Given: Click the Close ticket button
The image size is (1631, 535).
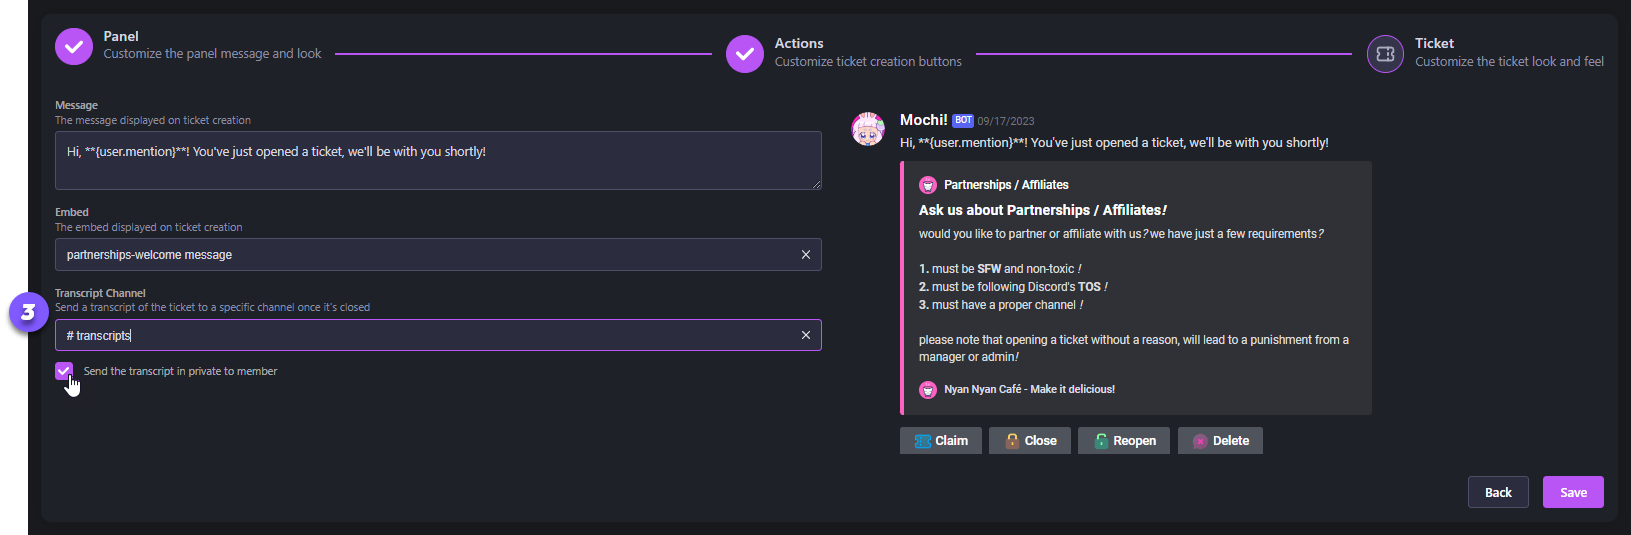Looking at the screenshot, I should coord(1030,441).
